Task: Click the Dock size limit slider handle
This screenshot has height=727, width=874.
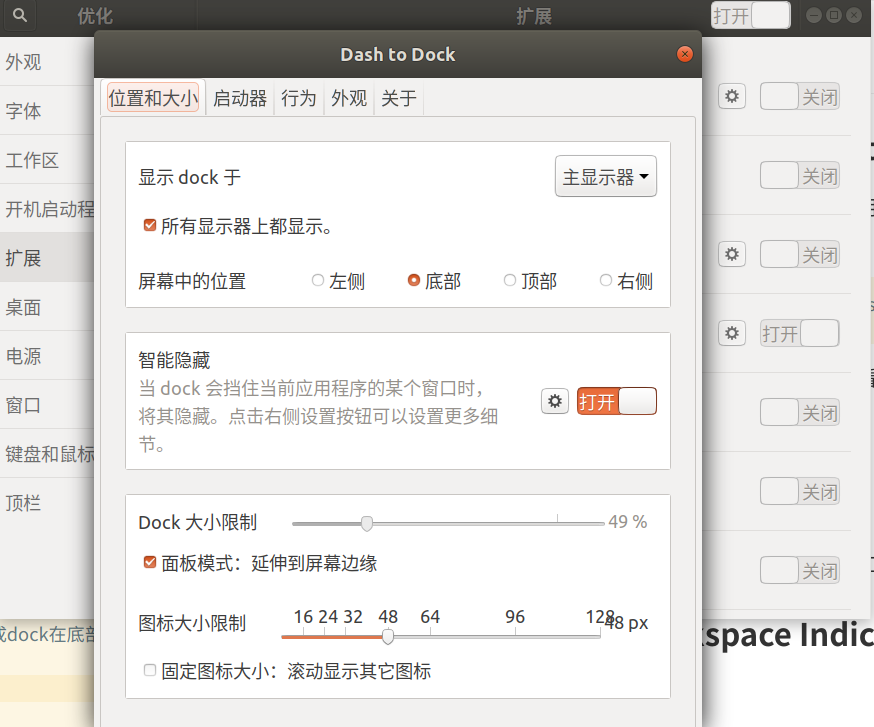Action: [x=367, y=523]
